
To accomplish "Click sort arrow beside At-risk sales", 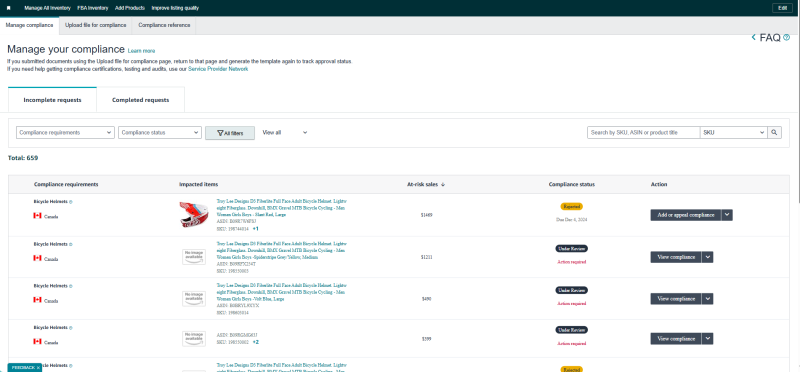I will coord(443,185).
